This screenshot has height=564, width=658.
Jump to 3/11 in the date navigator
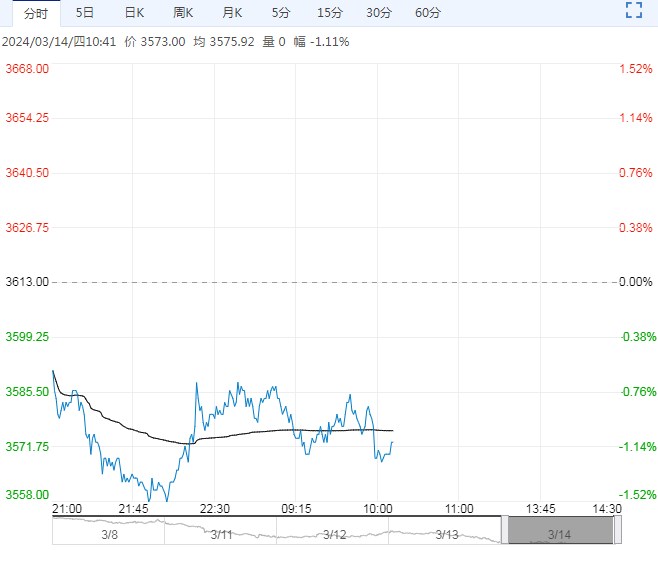221,535
